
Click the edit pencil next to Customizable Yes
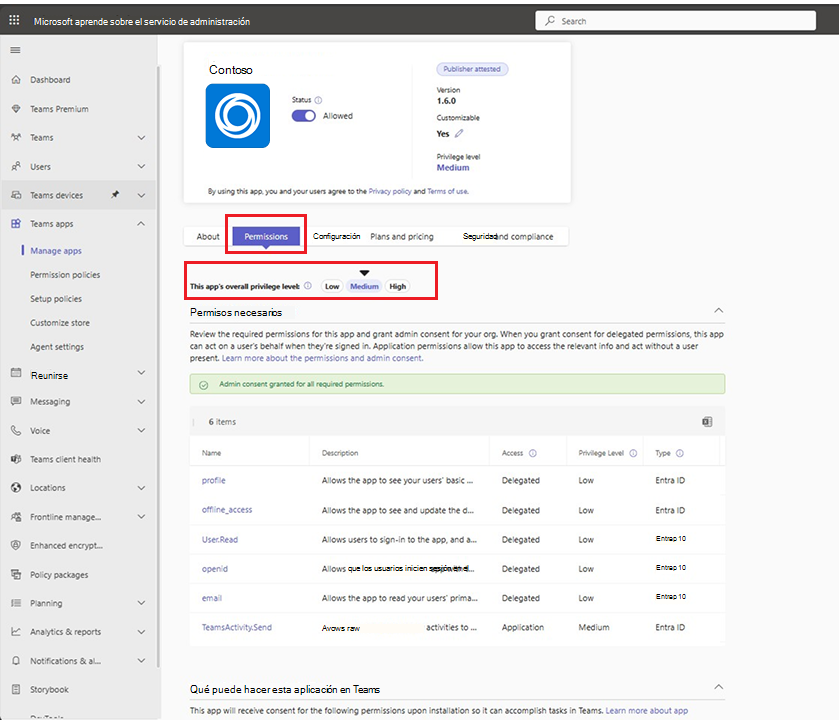[x=459, y=133]
